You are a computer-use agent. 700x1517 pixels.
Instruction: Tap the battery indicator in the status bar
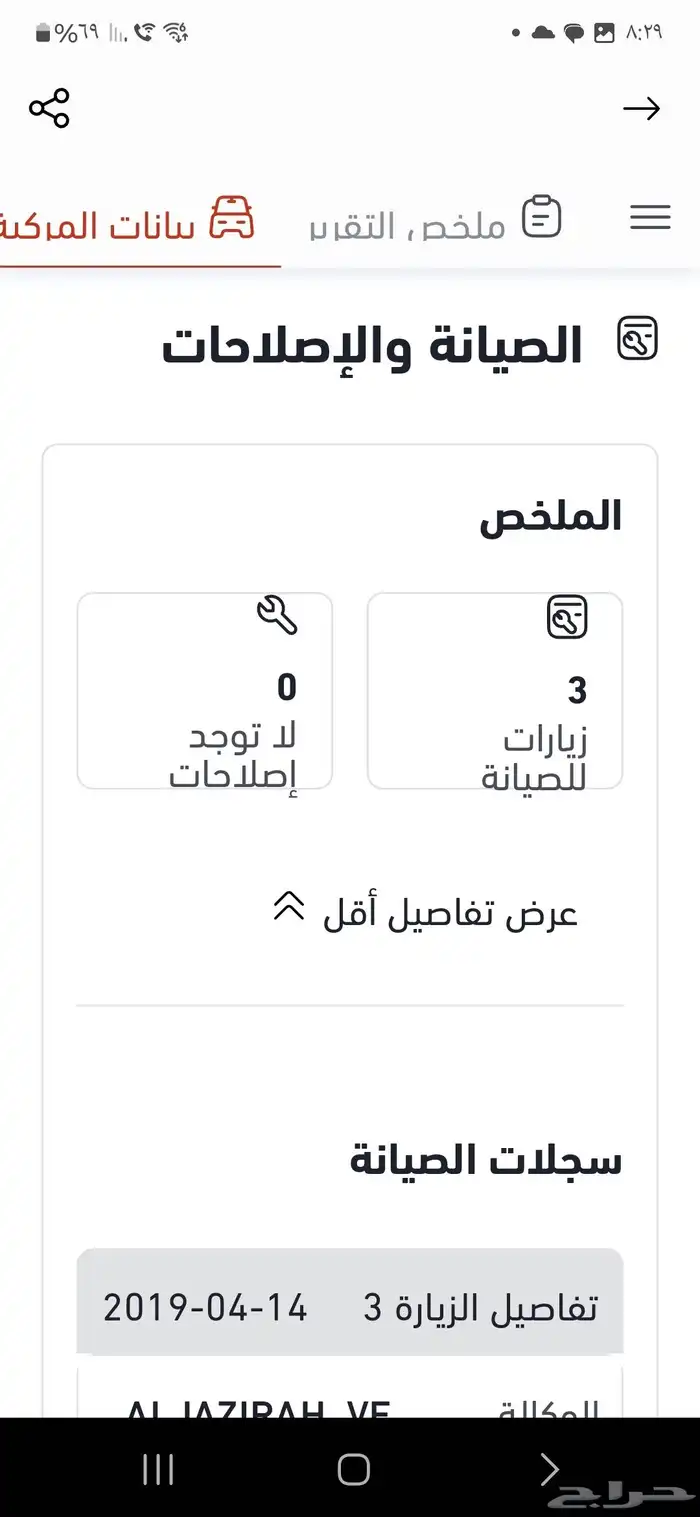(41, 30)
